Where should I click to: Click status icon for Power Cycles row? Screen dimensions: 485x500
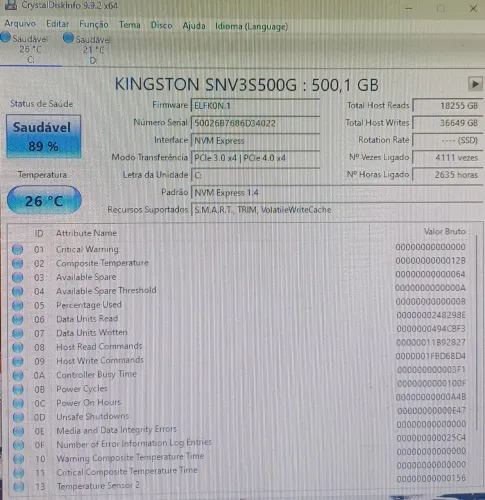click(x=18, y=389)
